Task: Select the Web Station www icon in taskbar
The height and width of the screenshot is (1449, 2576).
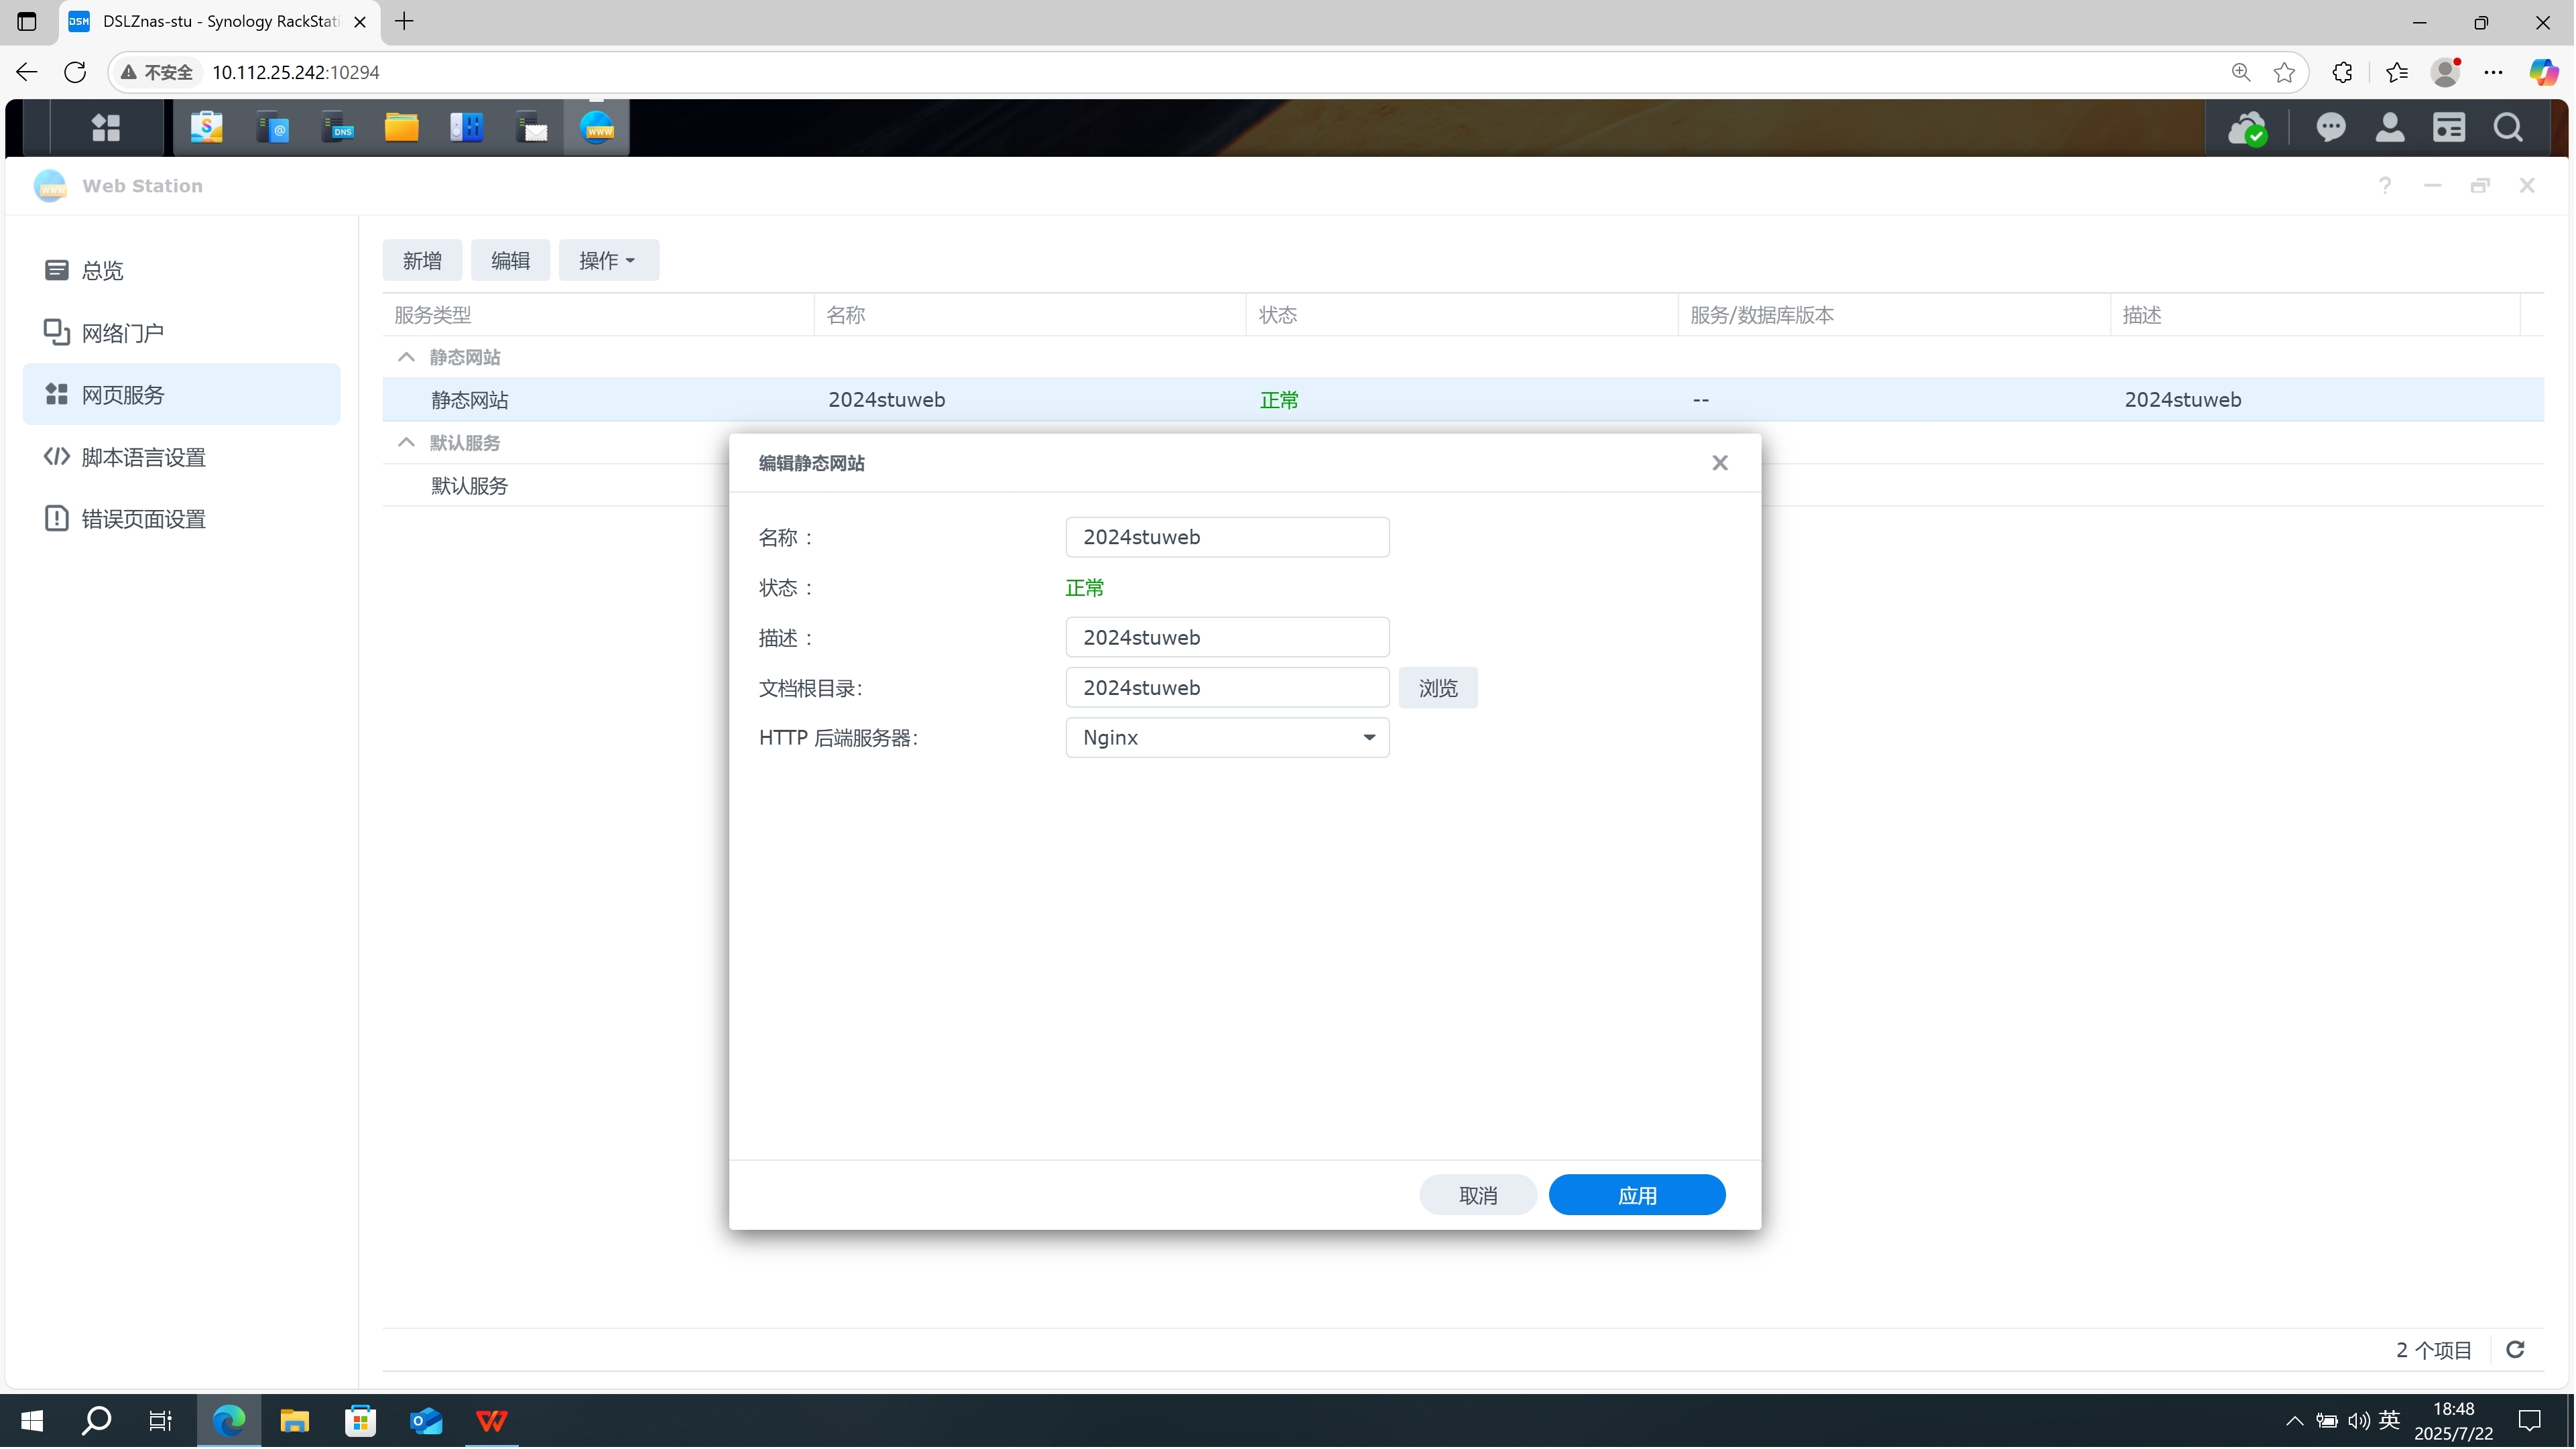Action: pos(597,128)
